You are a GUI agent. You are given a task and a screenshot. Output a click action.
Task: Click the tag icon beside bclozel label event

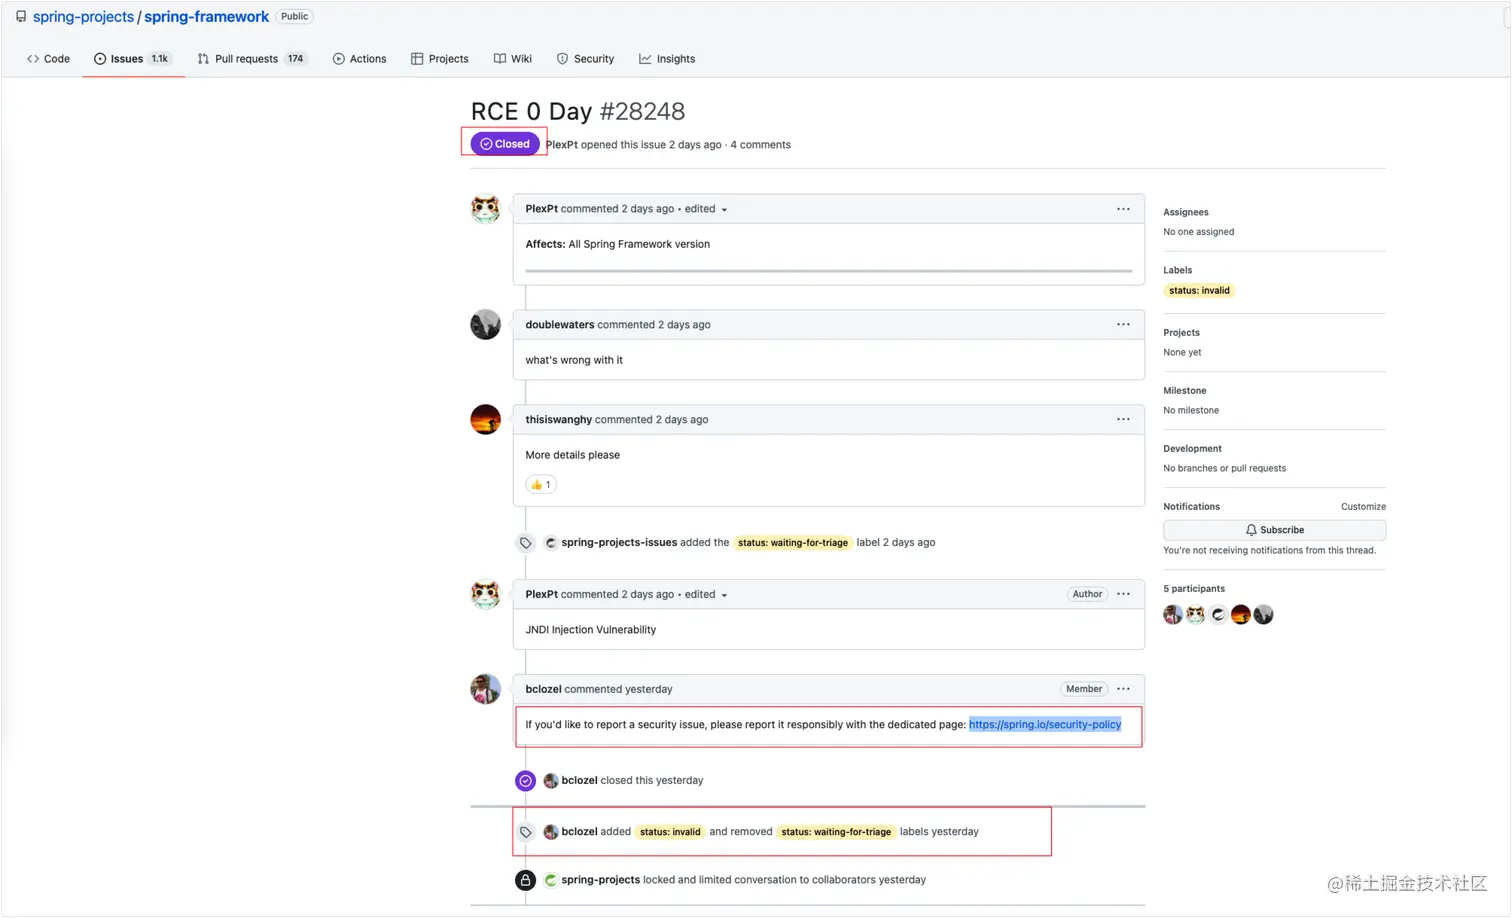[525, 832]
